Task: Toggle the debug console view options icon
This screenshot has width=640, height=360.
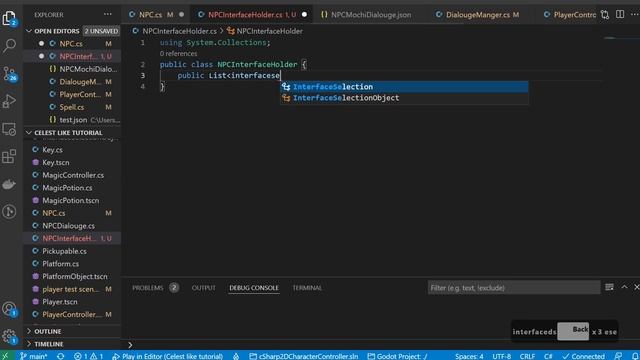Action: [609, 287]
